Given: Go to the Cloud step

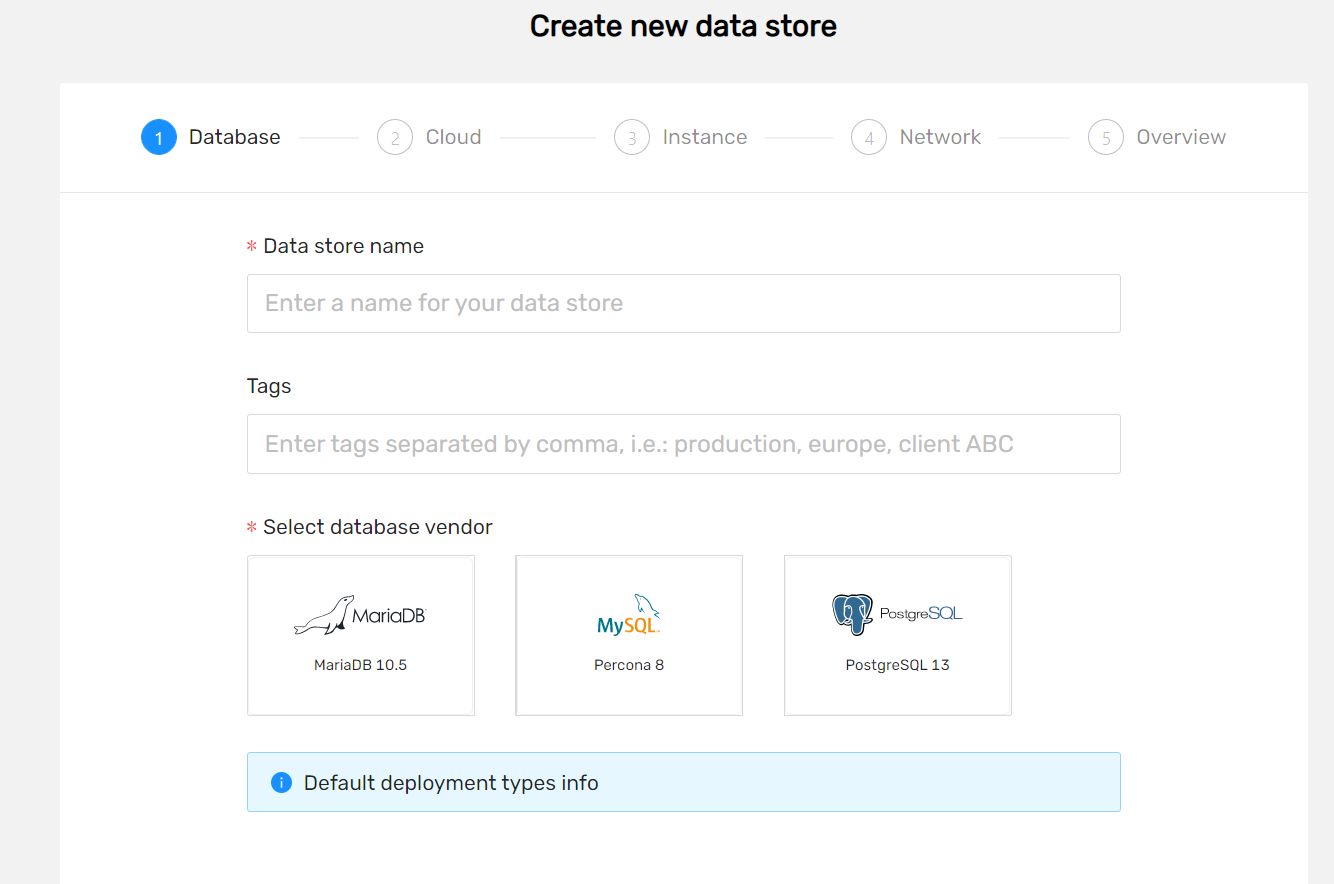Looking at the screenshot, I should pos(453,137).
